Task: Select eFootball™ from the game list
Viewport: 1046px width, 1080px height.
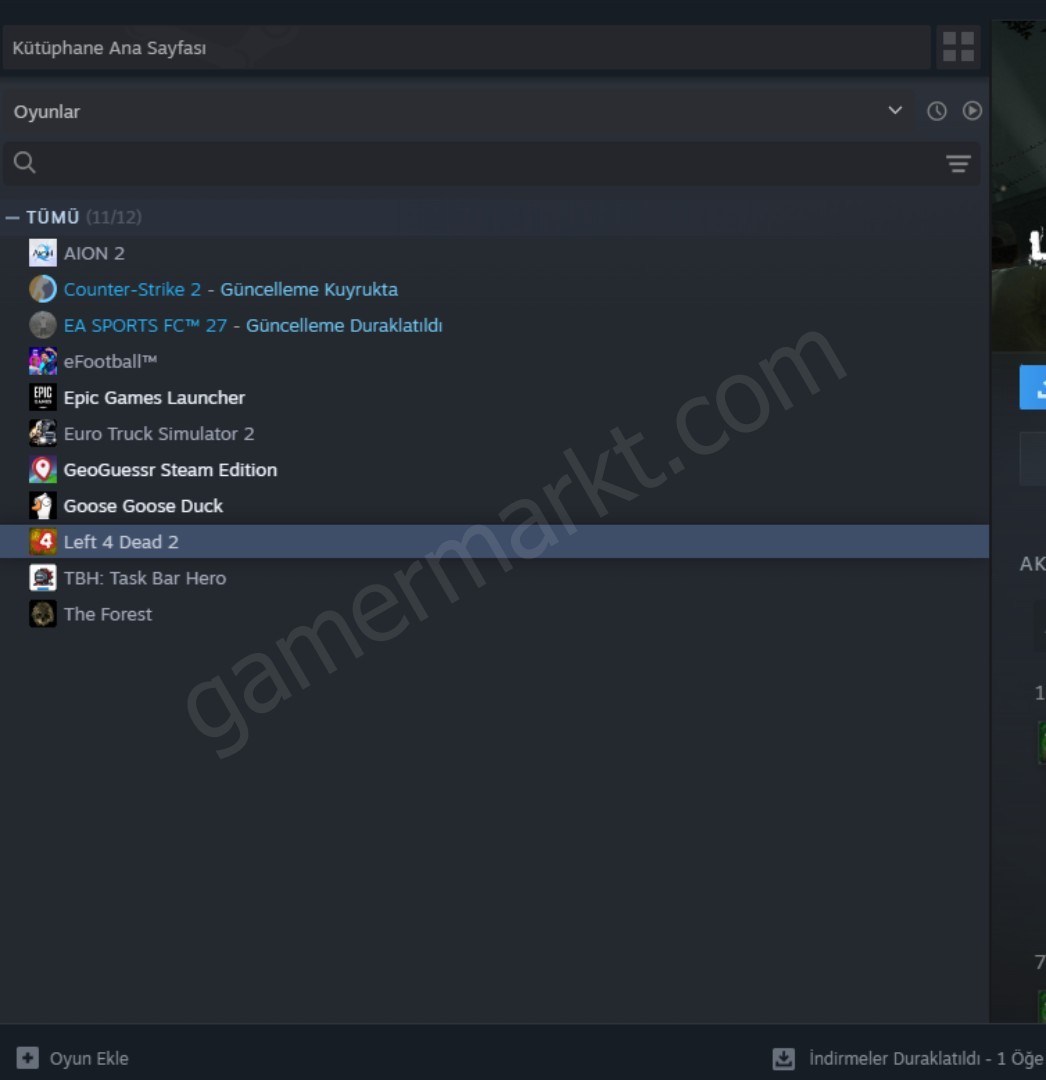Action: point(494,362)
